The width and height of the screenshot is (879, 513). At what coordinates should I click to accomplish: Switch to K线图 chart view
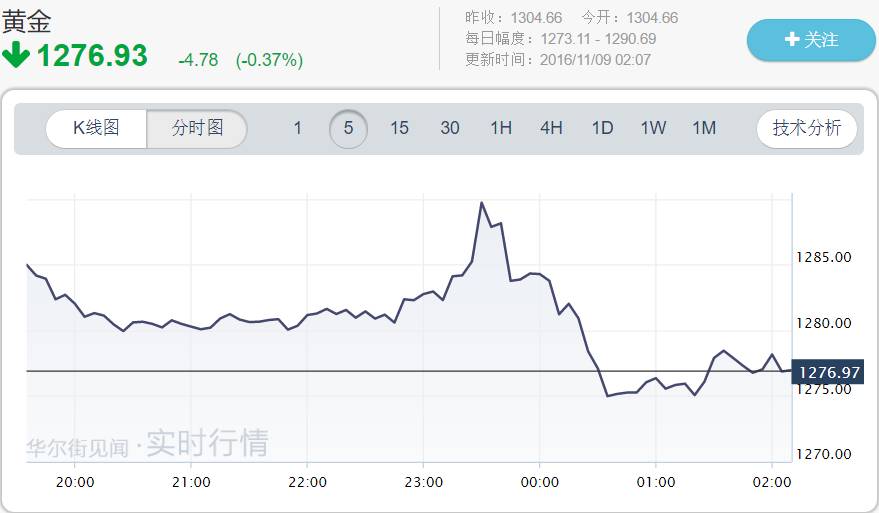[96, 128]
